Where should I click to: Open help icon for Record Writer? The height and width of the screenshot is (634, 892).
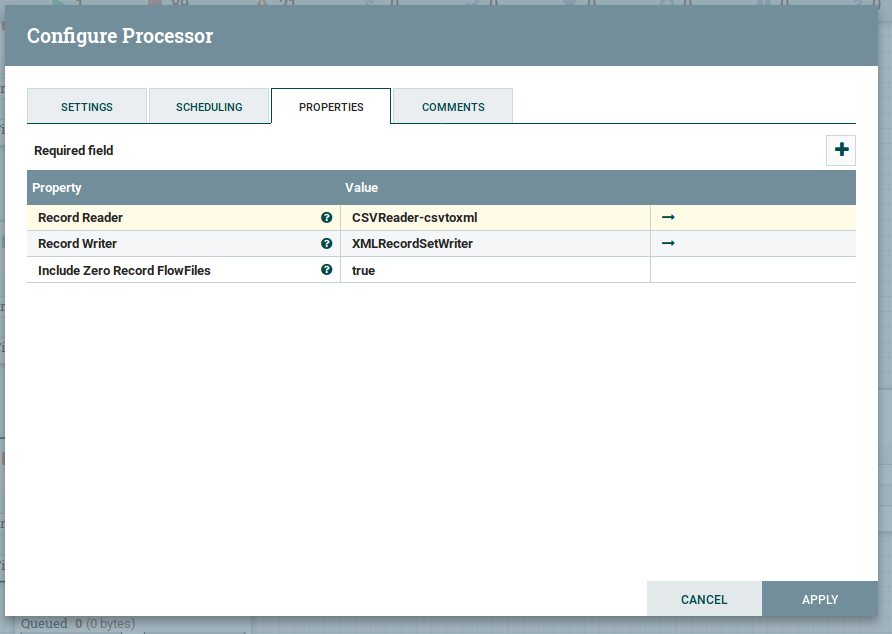tap(326, 243)
